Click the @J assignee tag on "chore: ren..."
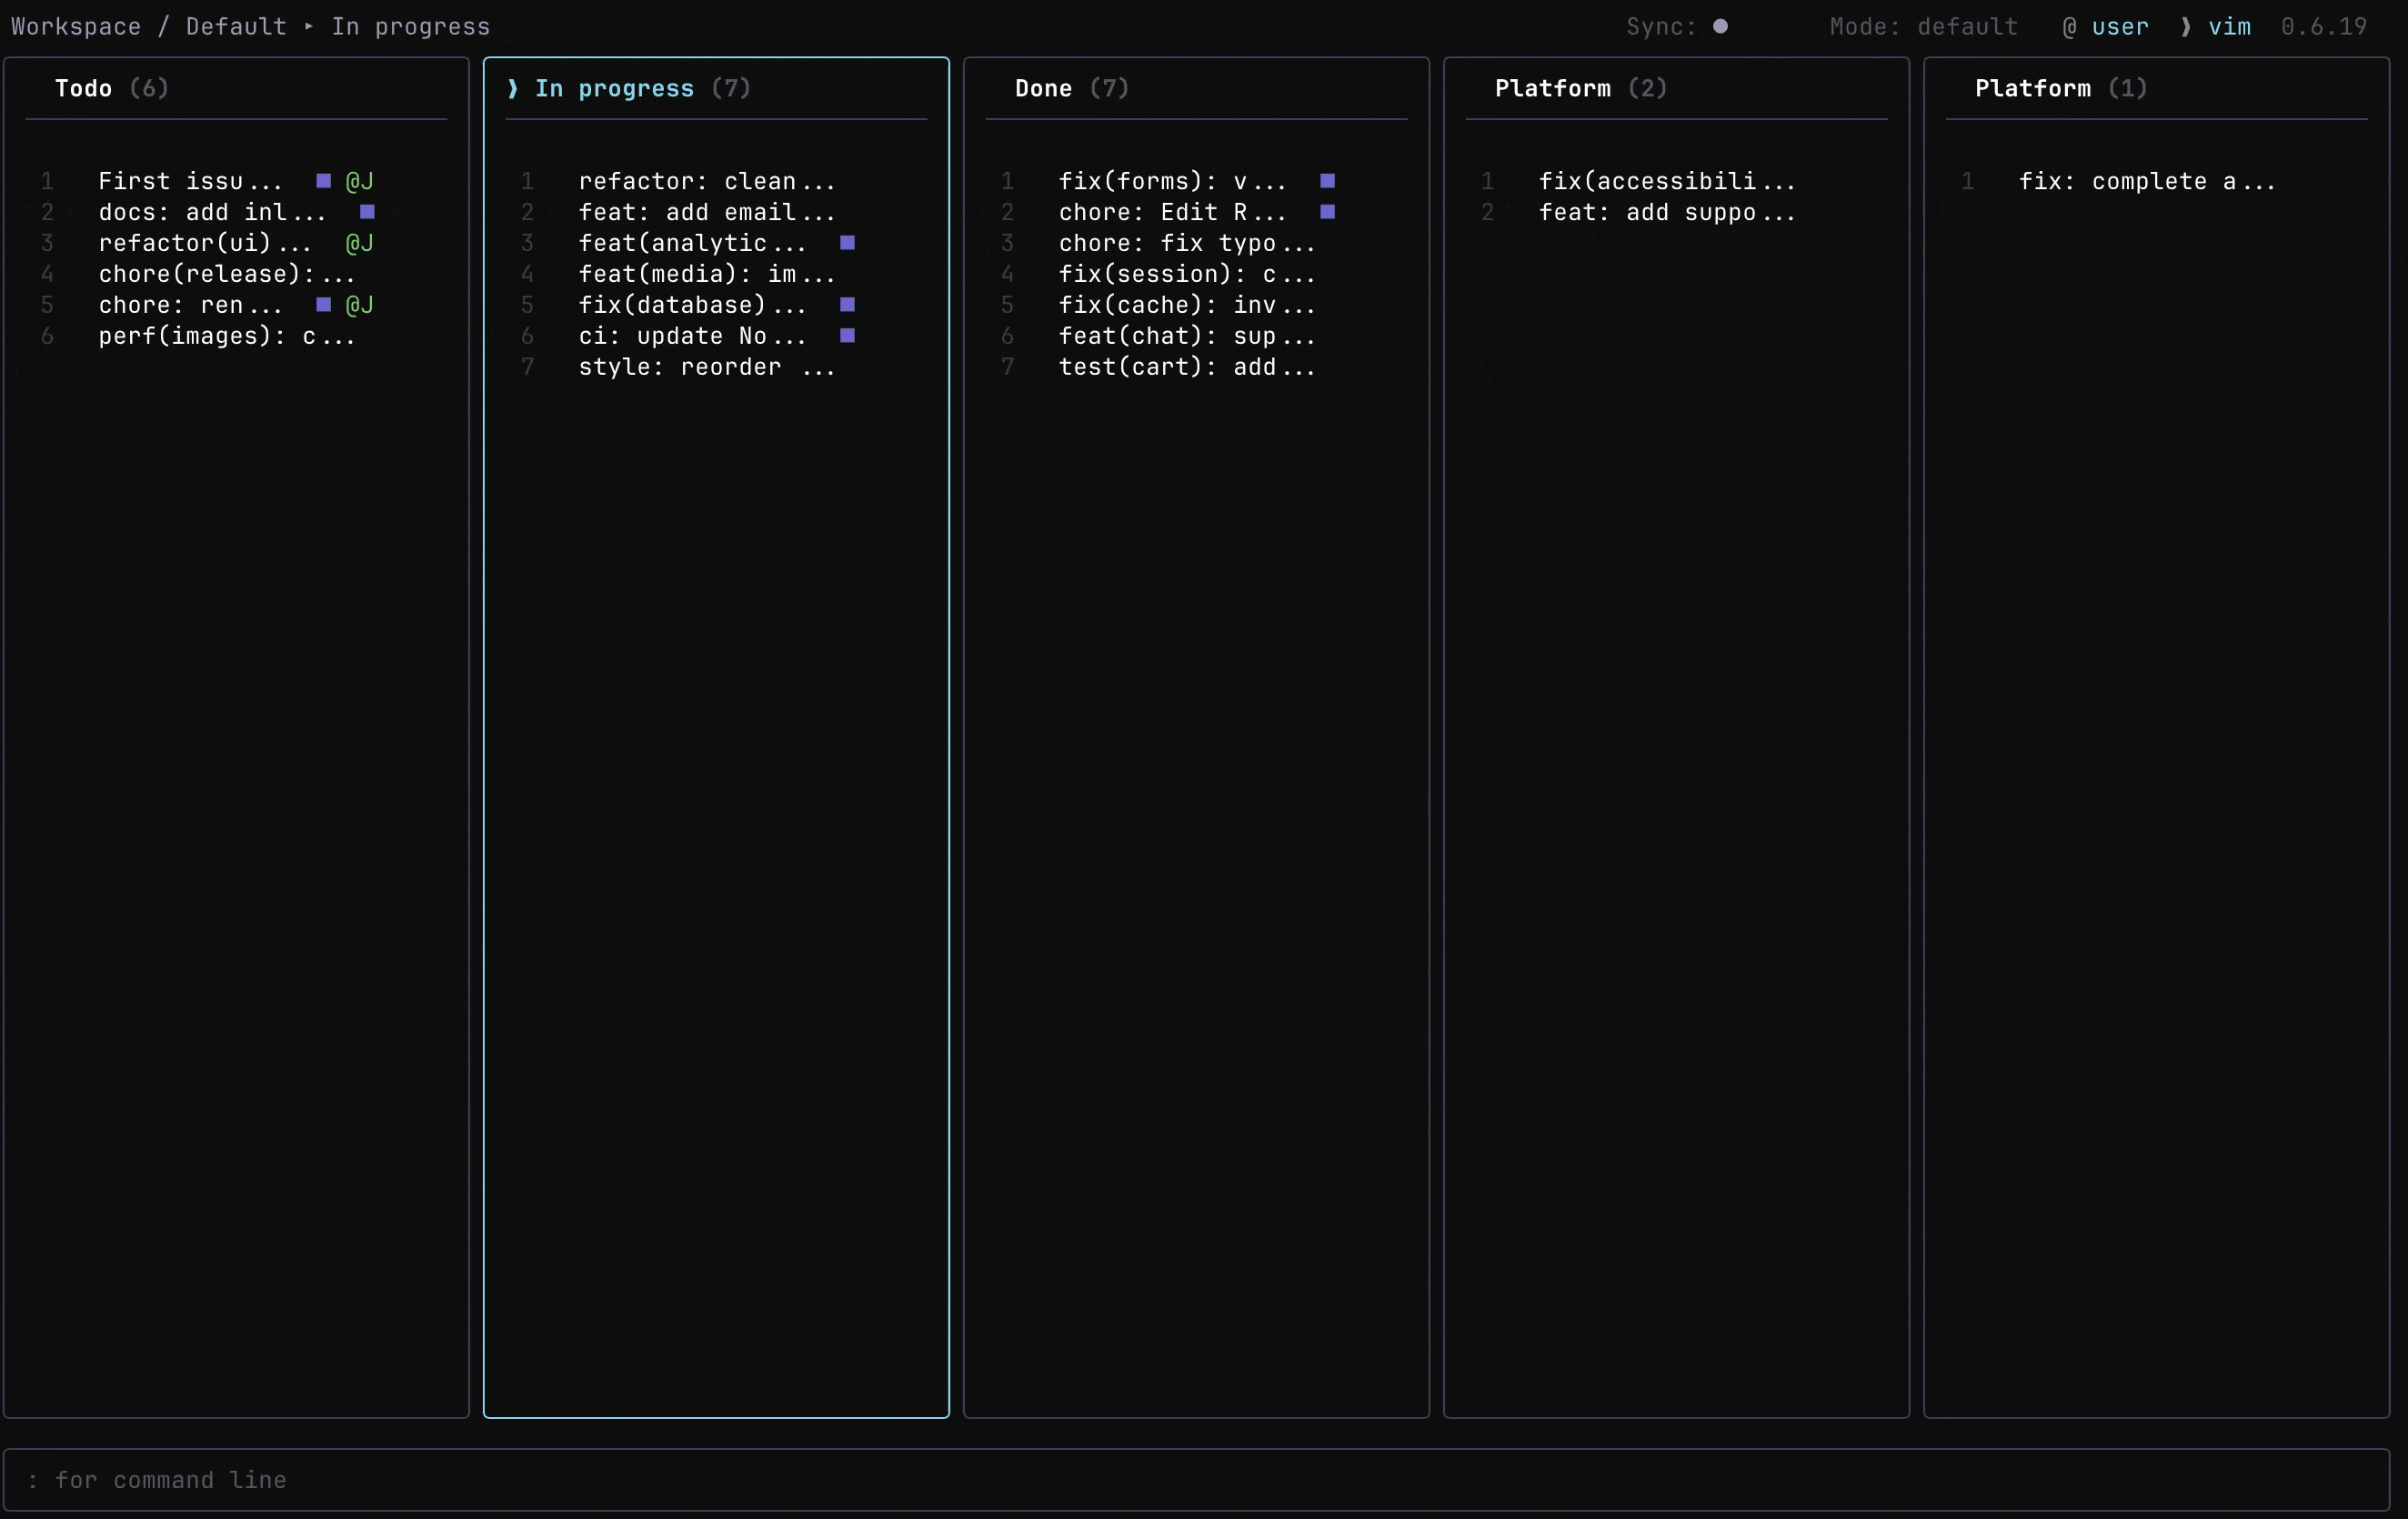Image resolution: width=2408 pixels, height=1519 pixels. (360, 305)
